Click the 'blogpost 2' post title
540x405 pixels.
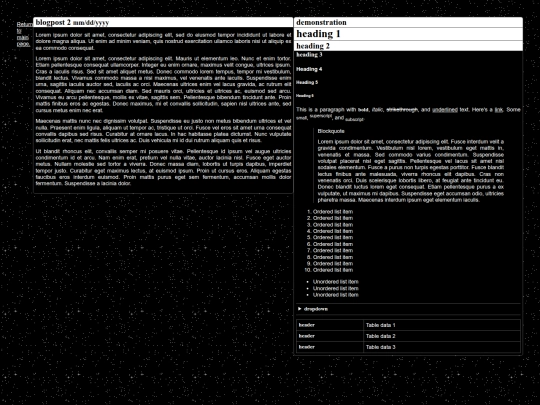(53, 22)
